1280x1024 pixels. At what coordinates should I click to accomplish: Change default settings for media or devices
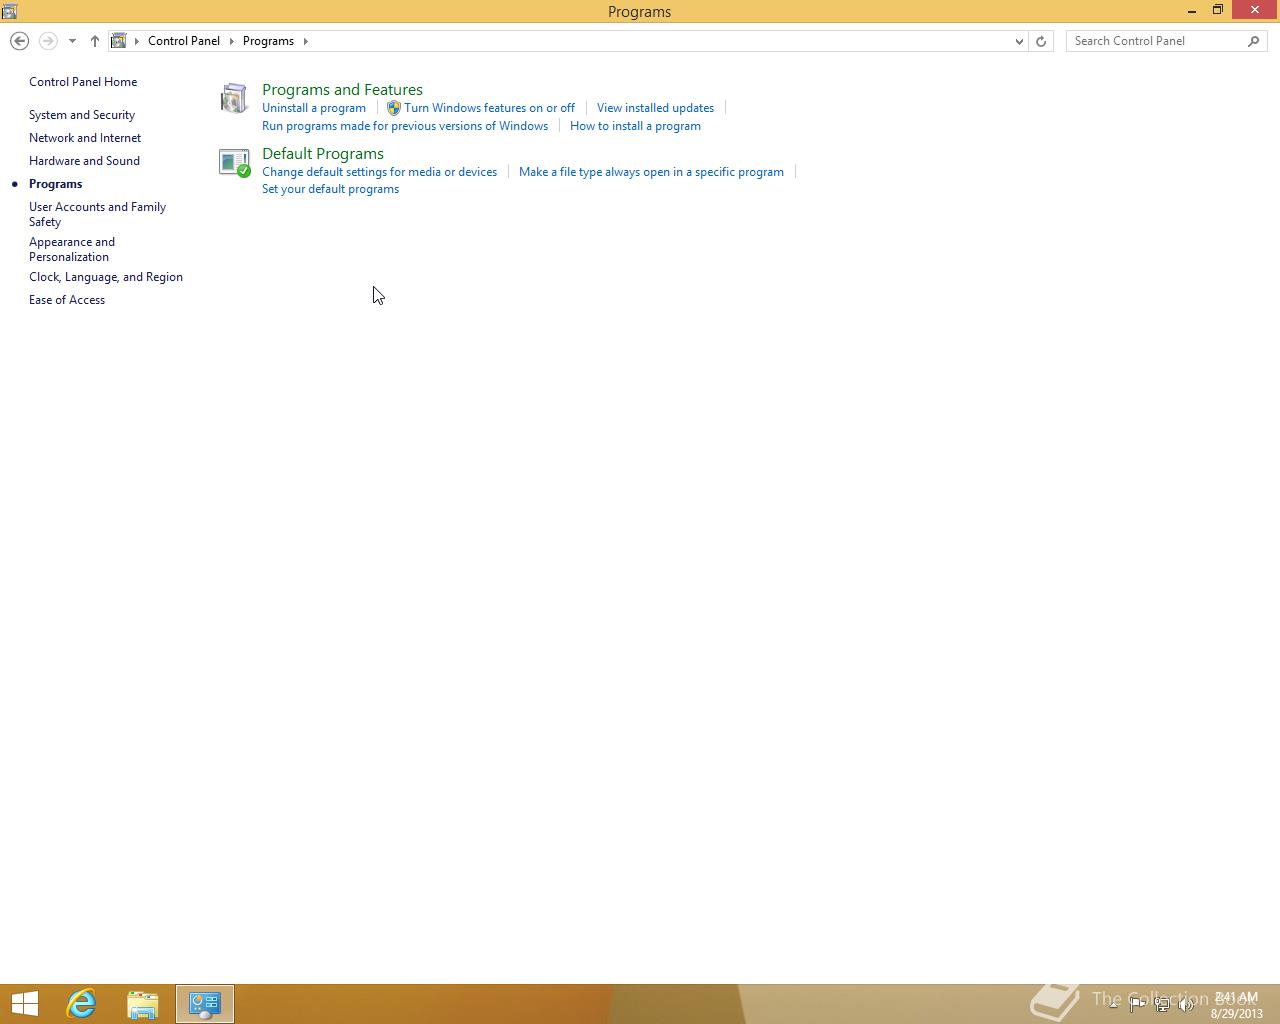[379, 172]
